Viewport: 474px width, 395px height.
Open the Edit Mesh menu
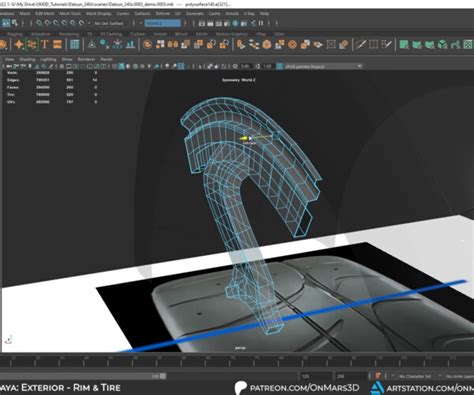[x=44, y=14]
